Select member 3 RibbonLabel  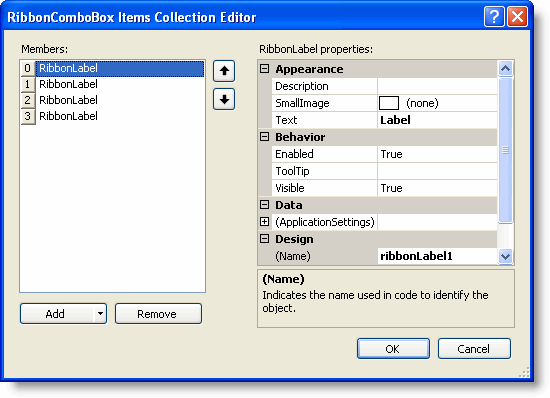[120, 116]
